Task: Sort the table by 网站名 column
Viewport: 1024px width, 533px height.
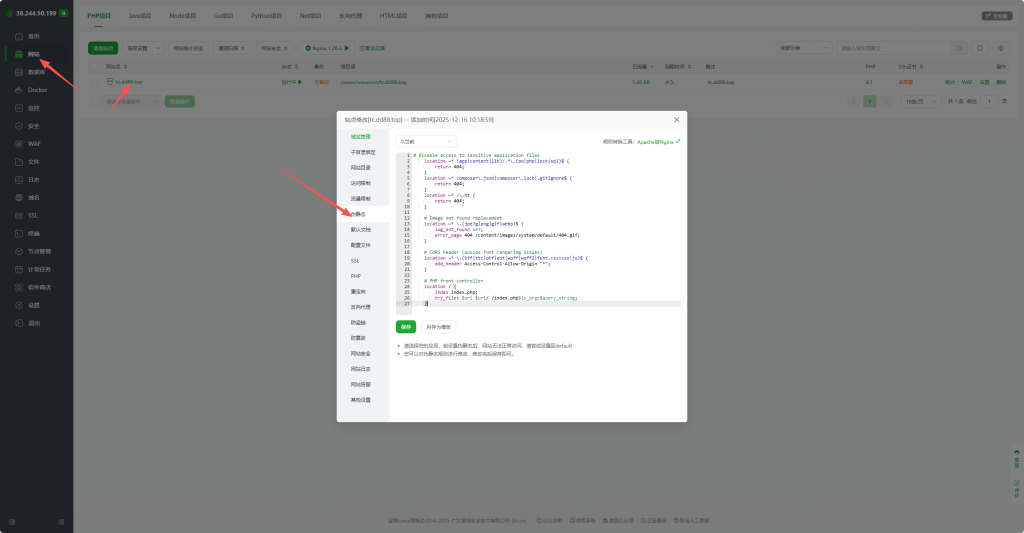Action: coord(116,67)
